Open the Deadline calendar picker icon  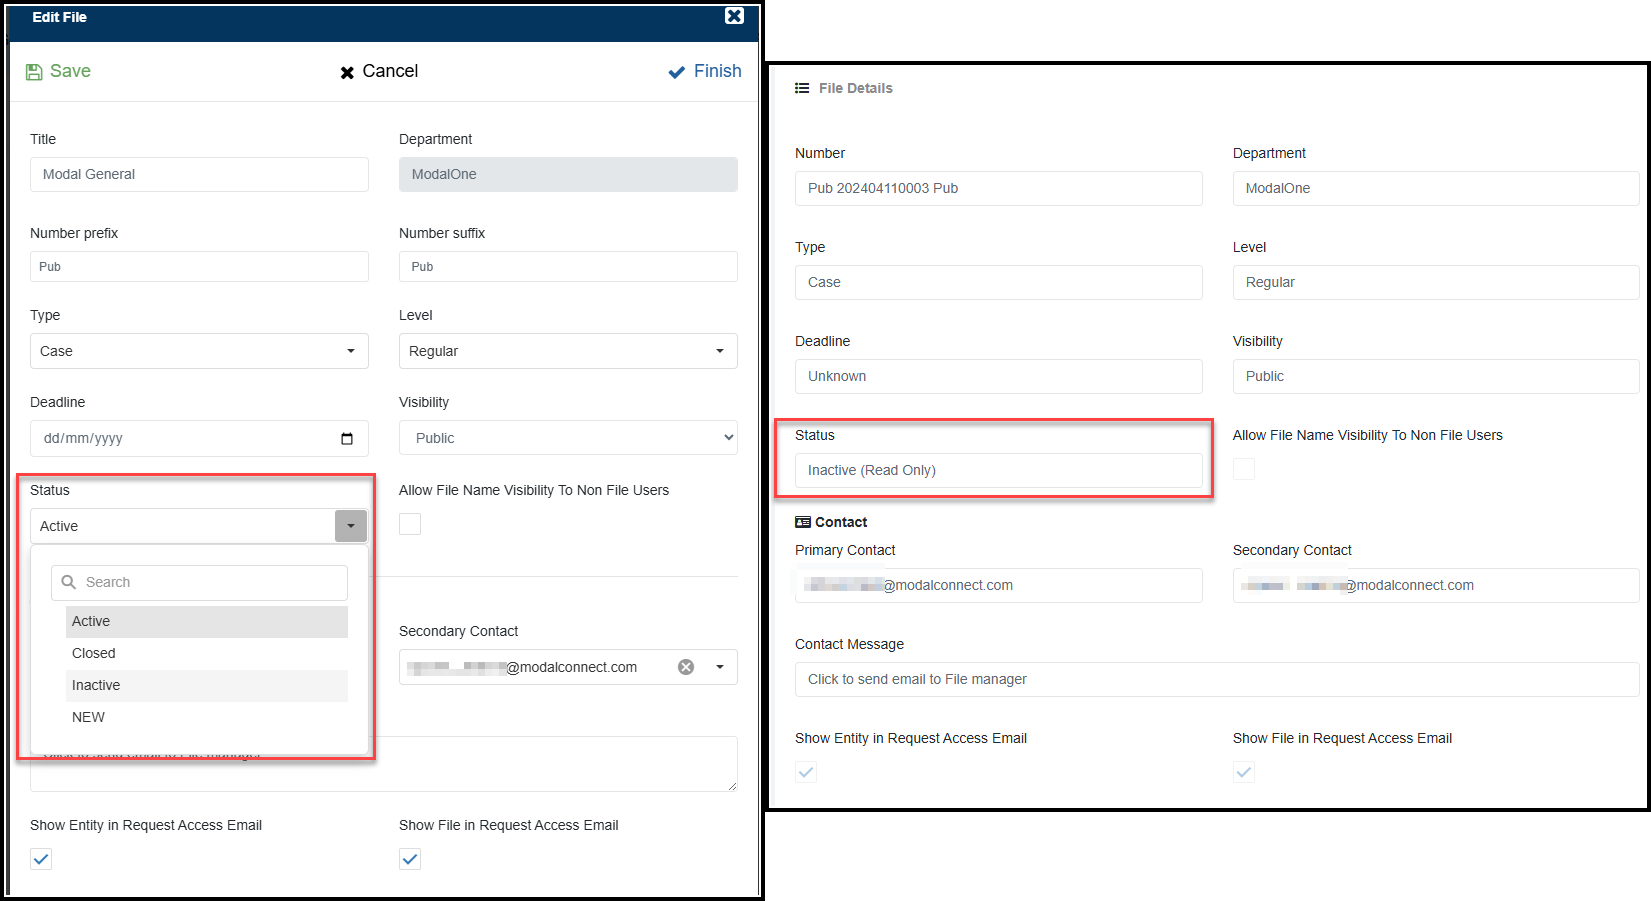[x=347, y=439]
